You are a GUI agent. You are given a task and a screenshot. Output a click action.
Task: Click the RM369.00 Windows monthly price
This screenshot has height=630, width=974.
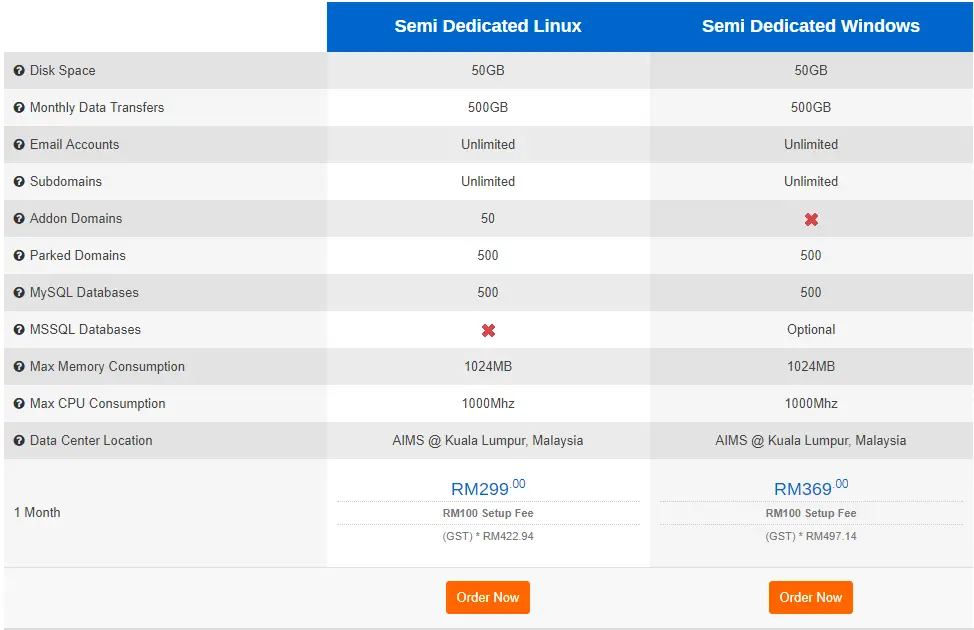[811, 488]
